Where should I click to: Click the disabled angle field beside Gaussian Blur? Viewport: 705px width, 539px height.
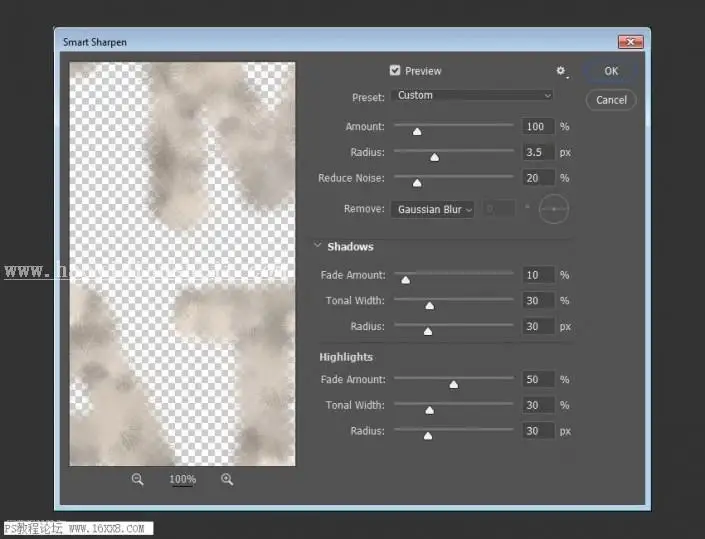[x=499, y=209]
